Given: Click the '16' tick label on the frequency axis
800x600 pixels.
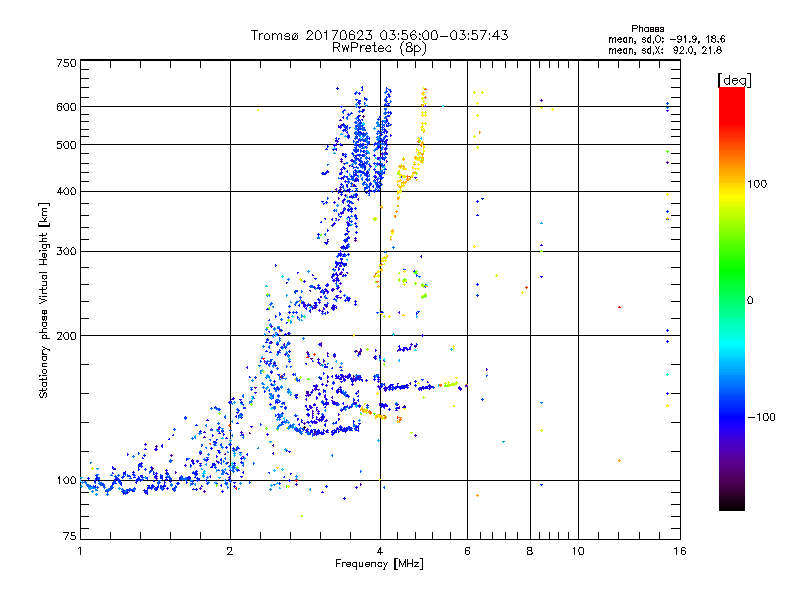Looking at the screenshot, I should [680, 551].
